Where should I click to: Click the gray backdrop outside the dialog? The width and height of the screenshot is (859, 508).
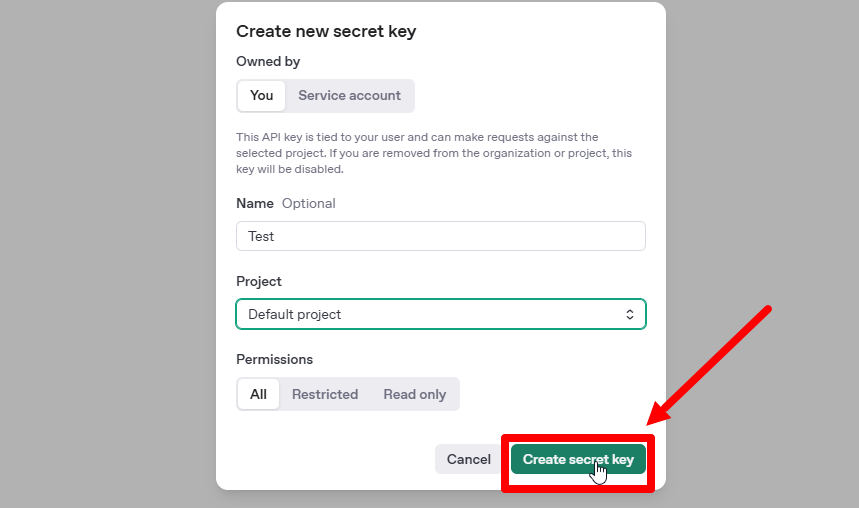pyautogui.click(x=100, y=250)
